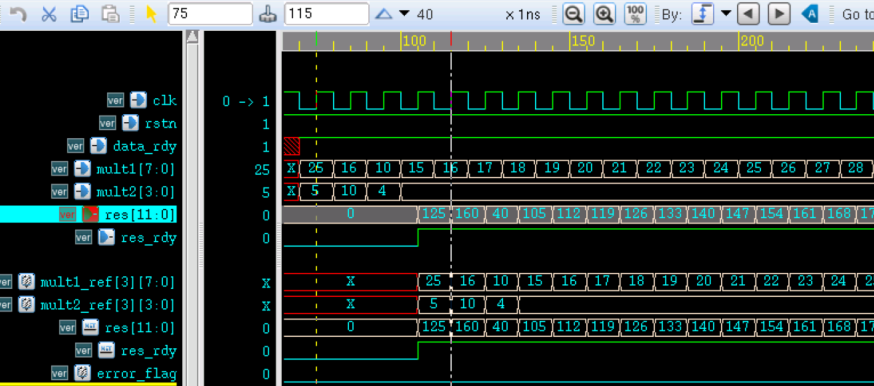Click the delta triangle icon
Viewport: 874px width, 386px height.
tap(383, 14)
